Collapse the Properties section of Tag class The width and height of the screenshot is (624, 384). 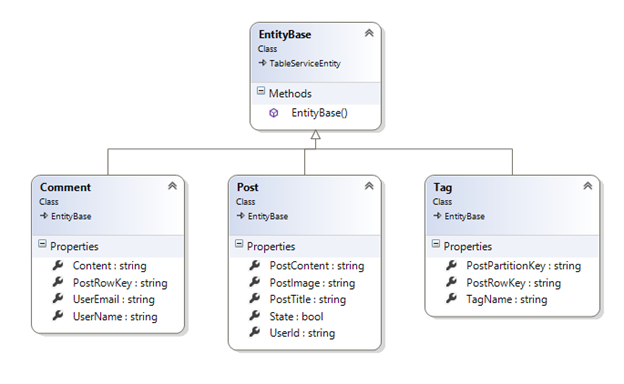[x=436, y=244]
